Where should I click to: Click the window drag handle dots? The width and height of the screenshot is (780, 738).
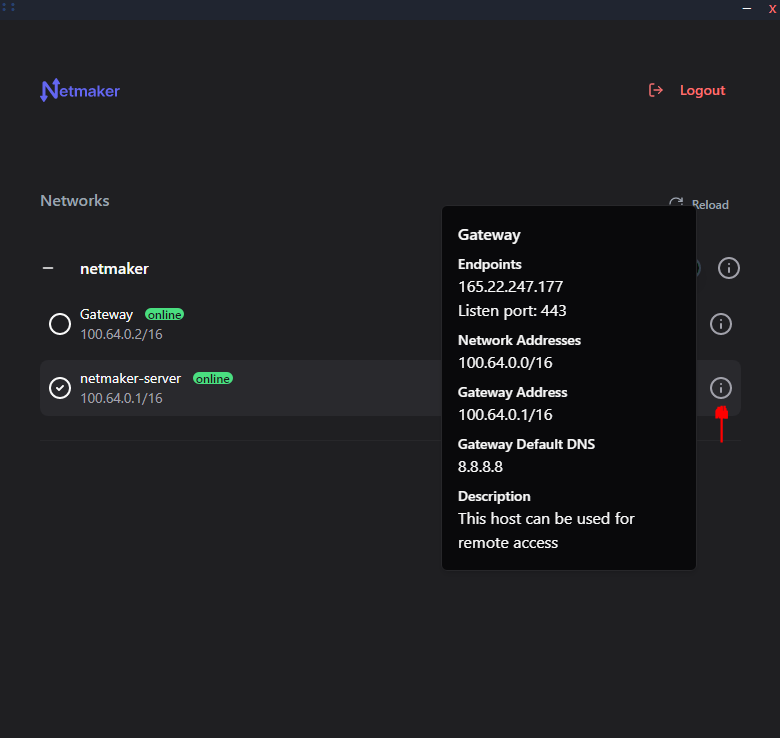tap(9, 7)
